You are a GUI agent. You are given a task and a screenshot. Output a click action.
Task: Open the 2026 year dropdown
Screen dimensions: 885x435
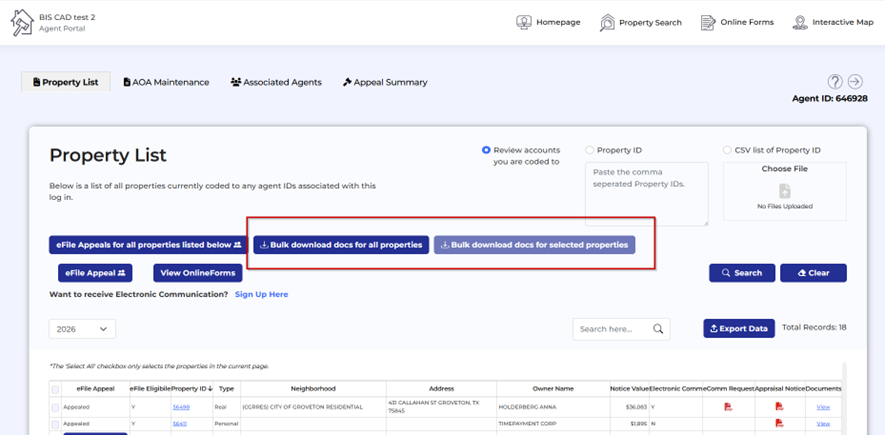pos(82,329)
